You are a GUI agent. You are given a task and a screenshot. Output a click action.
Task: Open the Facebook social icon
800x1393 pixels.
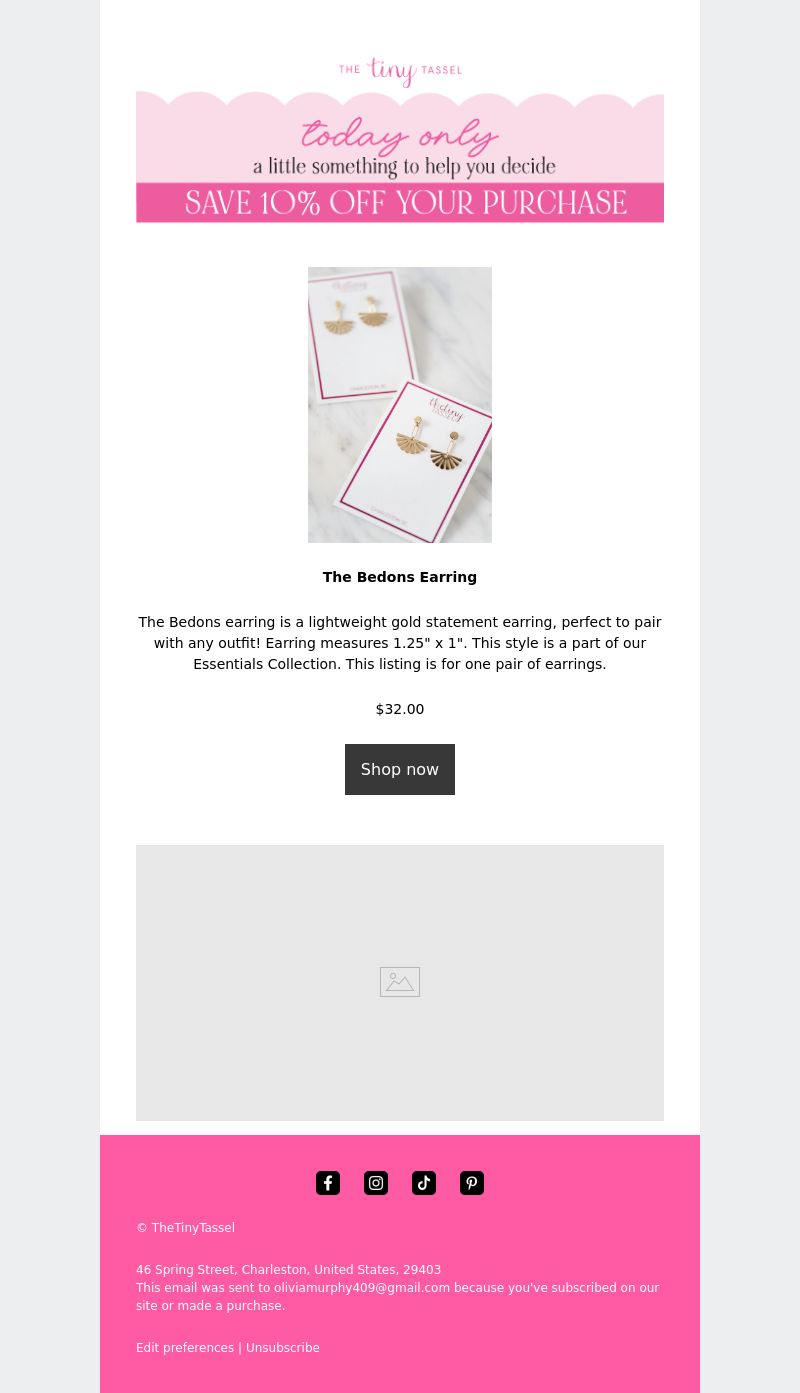point(328,1183)
